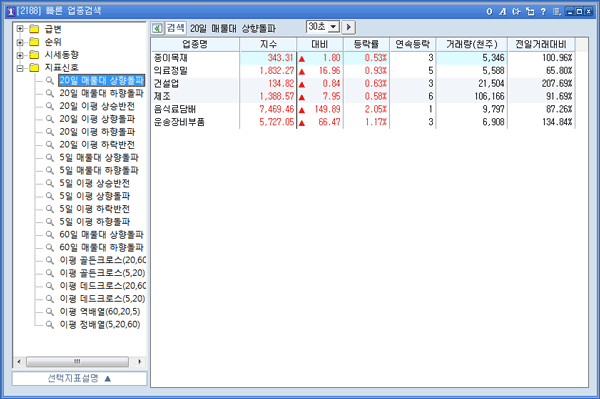Expand the 시세동향 folder

[20, 55]
